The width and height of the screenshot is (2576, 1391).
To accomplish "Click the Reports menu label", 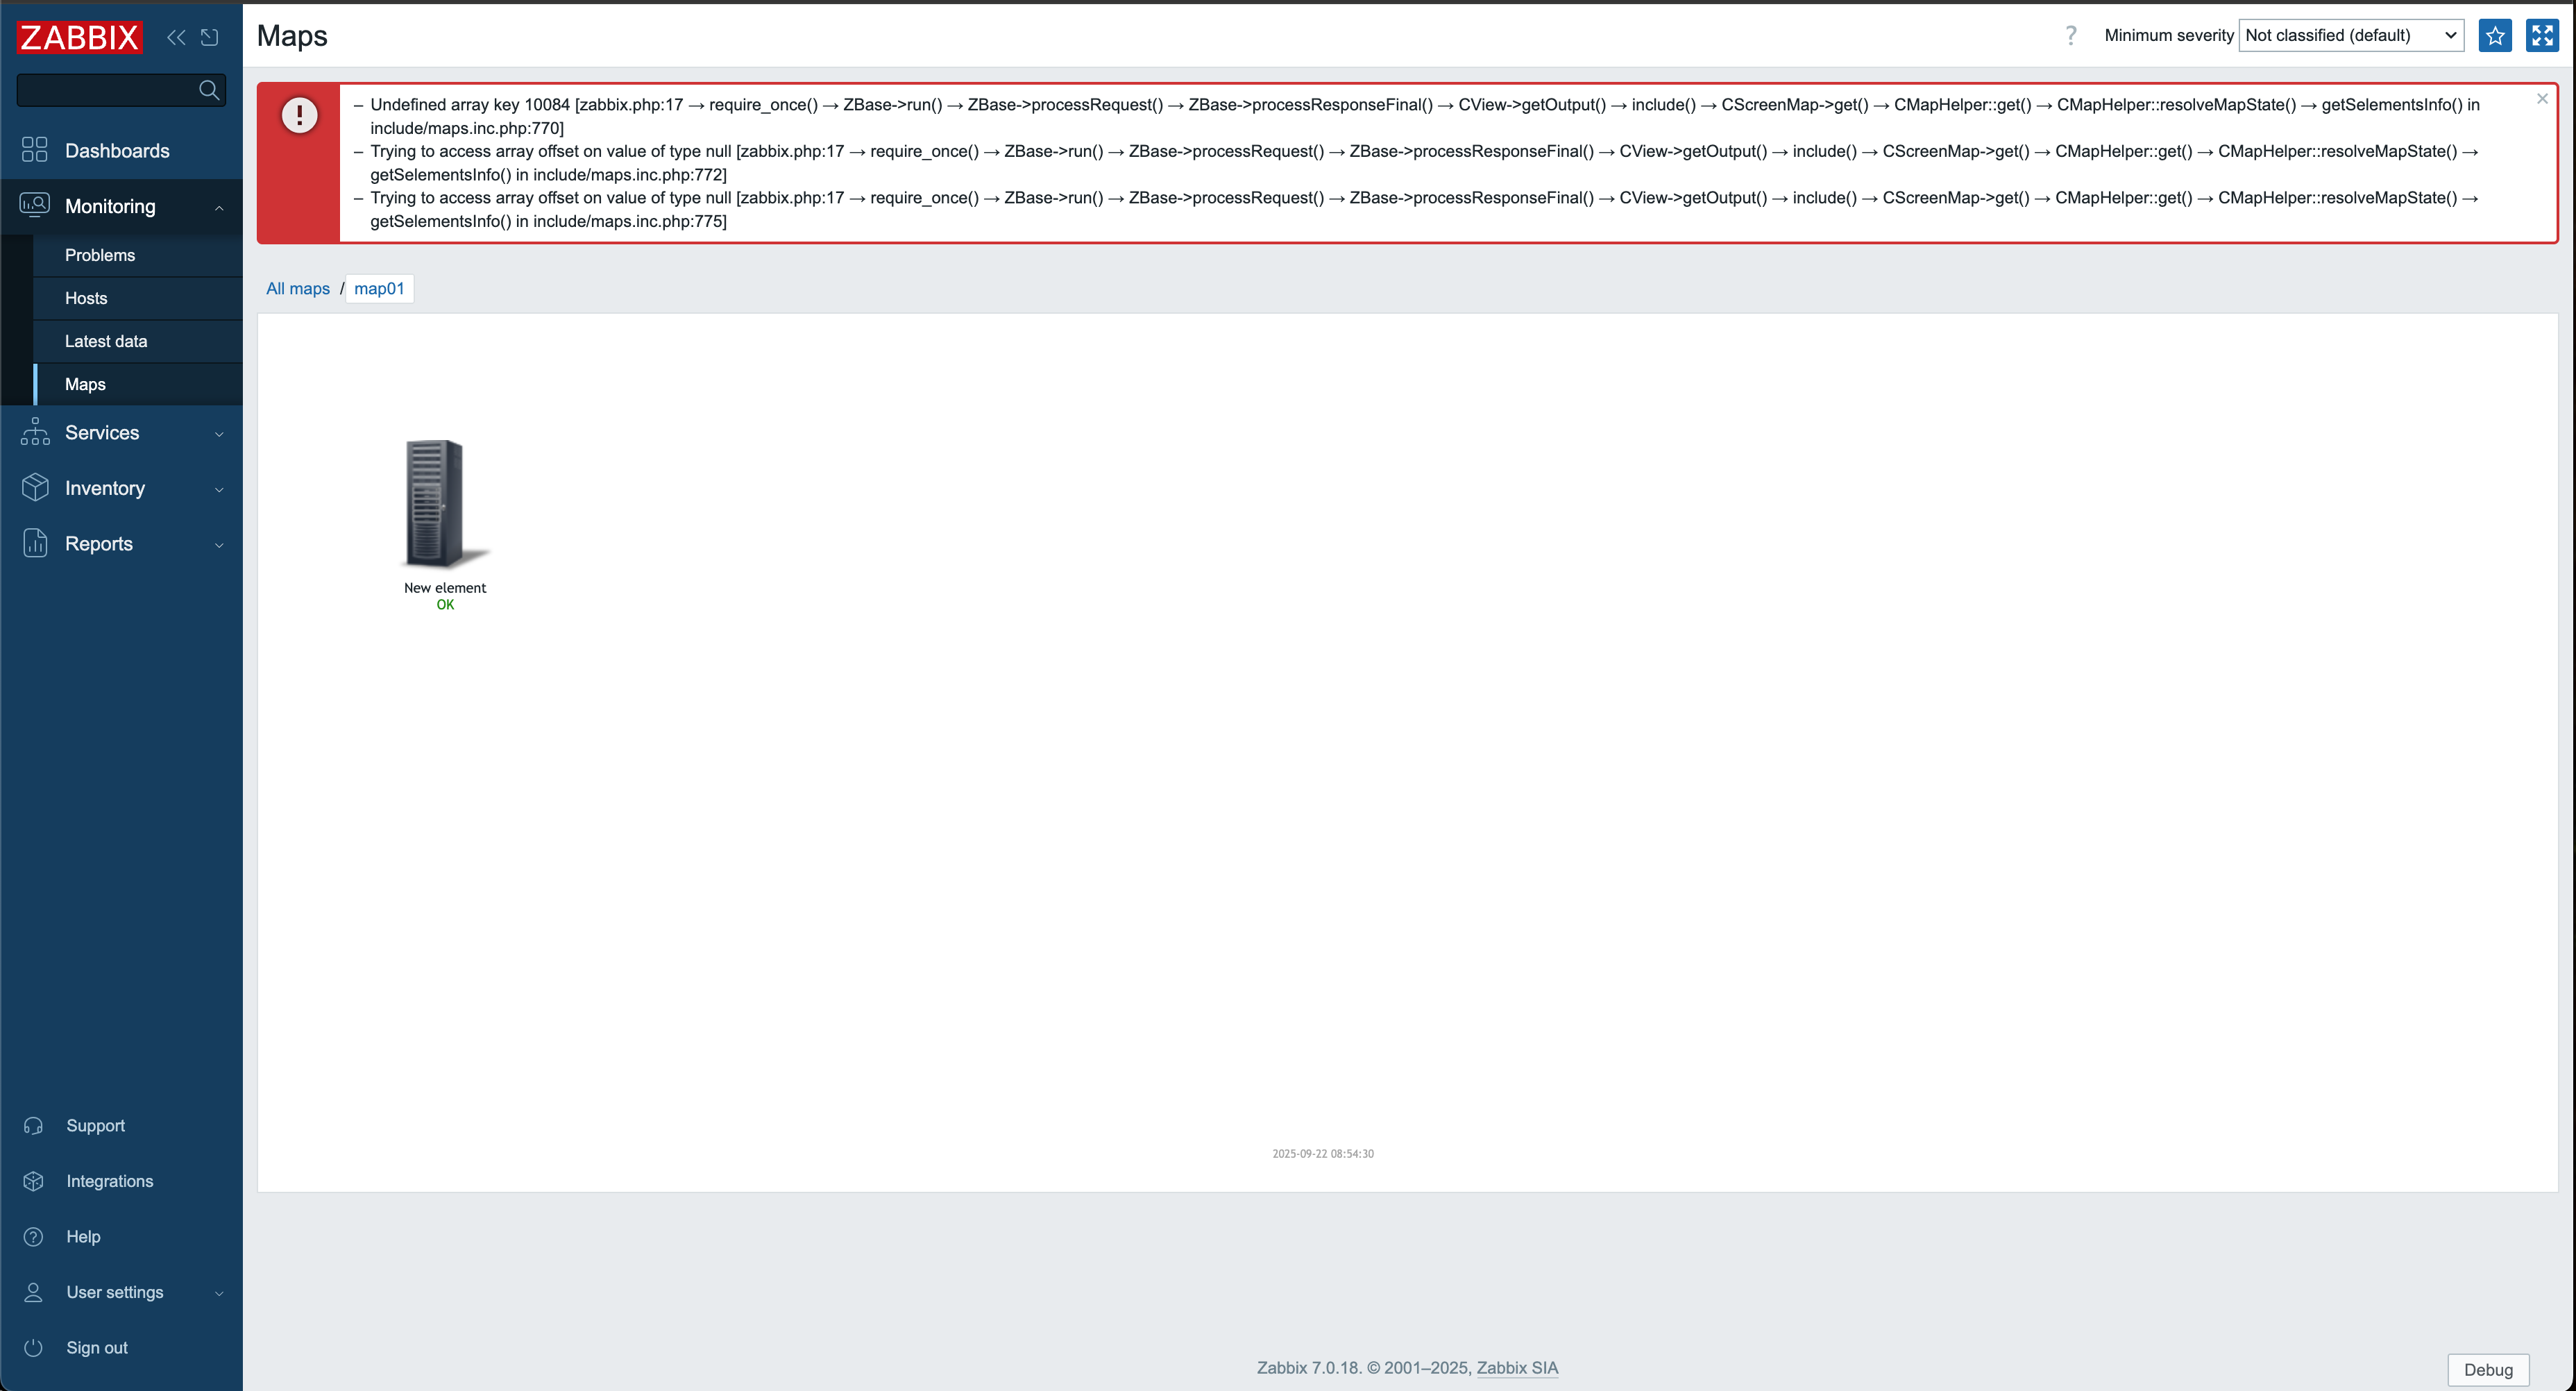I will click(x=99, y=543).
